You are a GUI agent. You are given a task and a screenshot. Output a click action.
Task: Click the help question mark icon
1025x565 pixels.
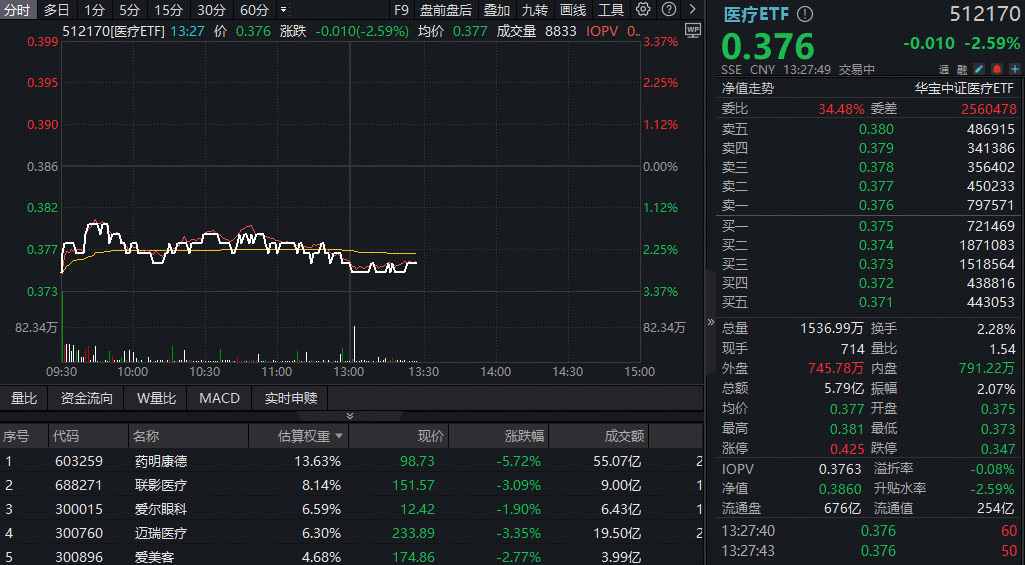[x=667, y=10]
